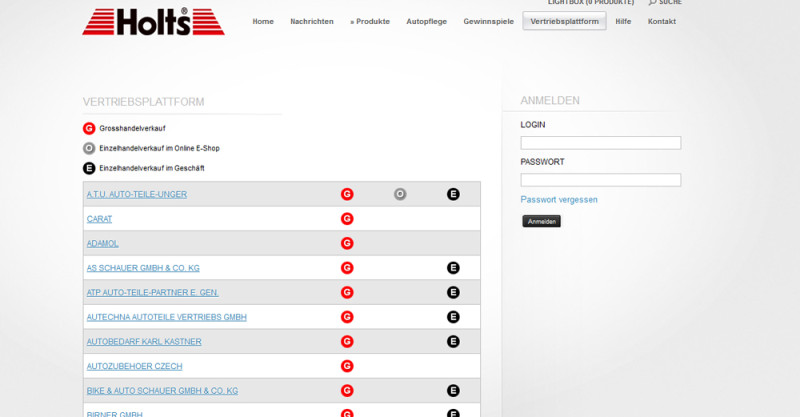Image resolution: width=800 pixels, height=417 pixels.
Task: Click E icon in Bike & Auto Schauer row
Action: click(x=453, y=390)
